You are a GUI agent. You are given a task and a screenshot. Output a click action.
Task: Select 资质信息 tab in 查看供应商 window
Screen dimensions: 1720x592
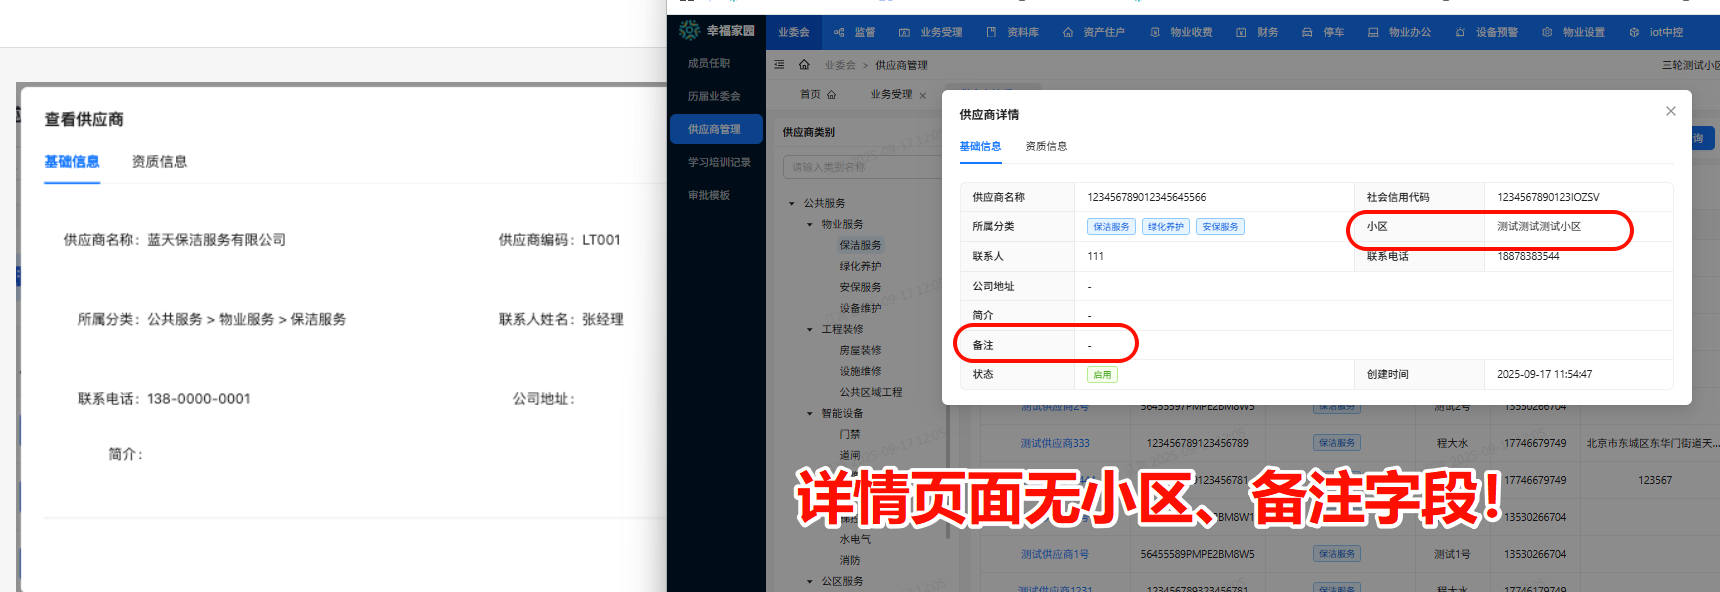pos(159,161)
